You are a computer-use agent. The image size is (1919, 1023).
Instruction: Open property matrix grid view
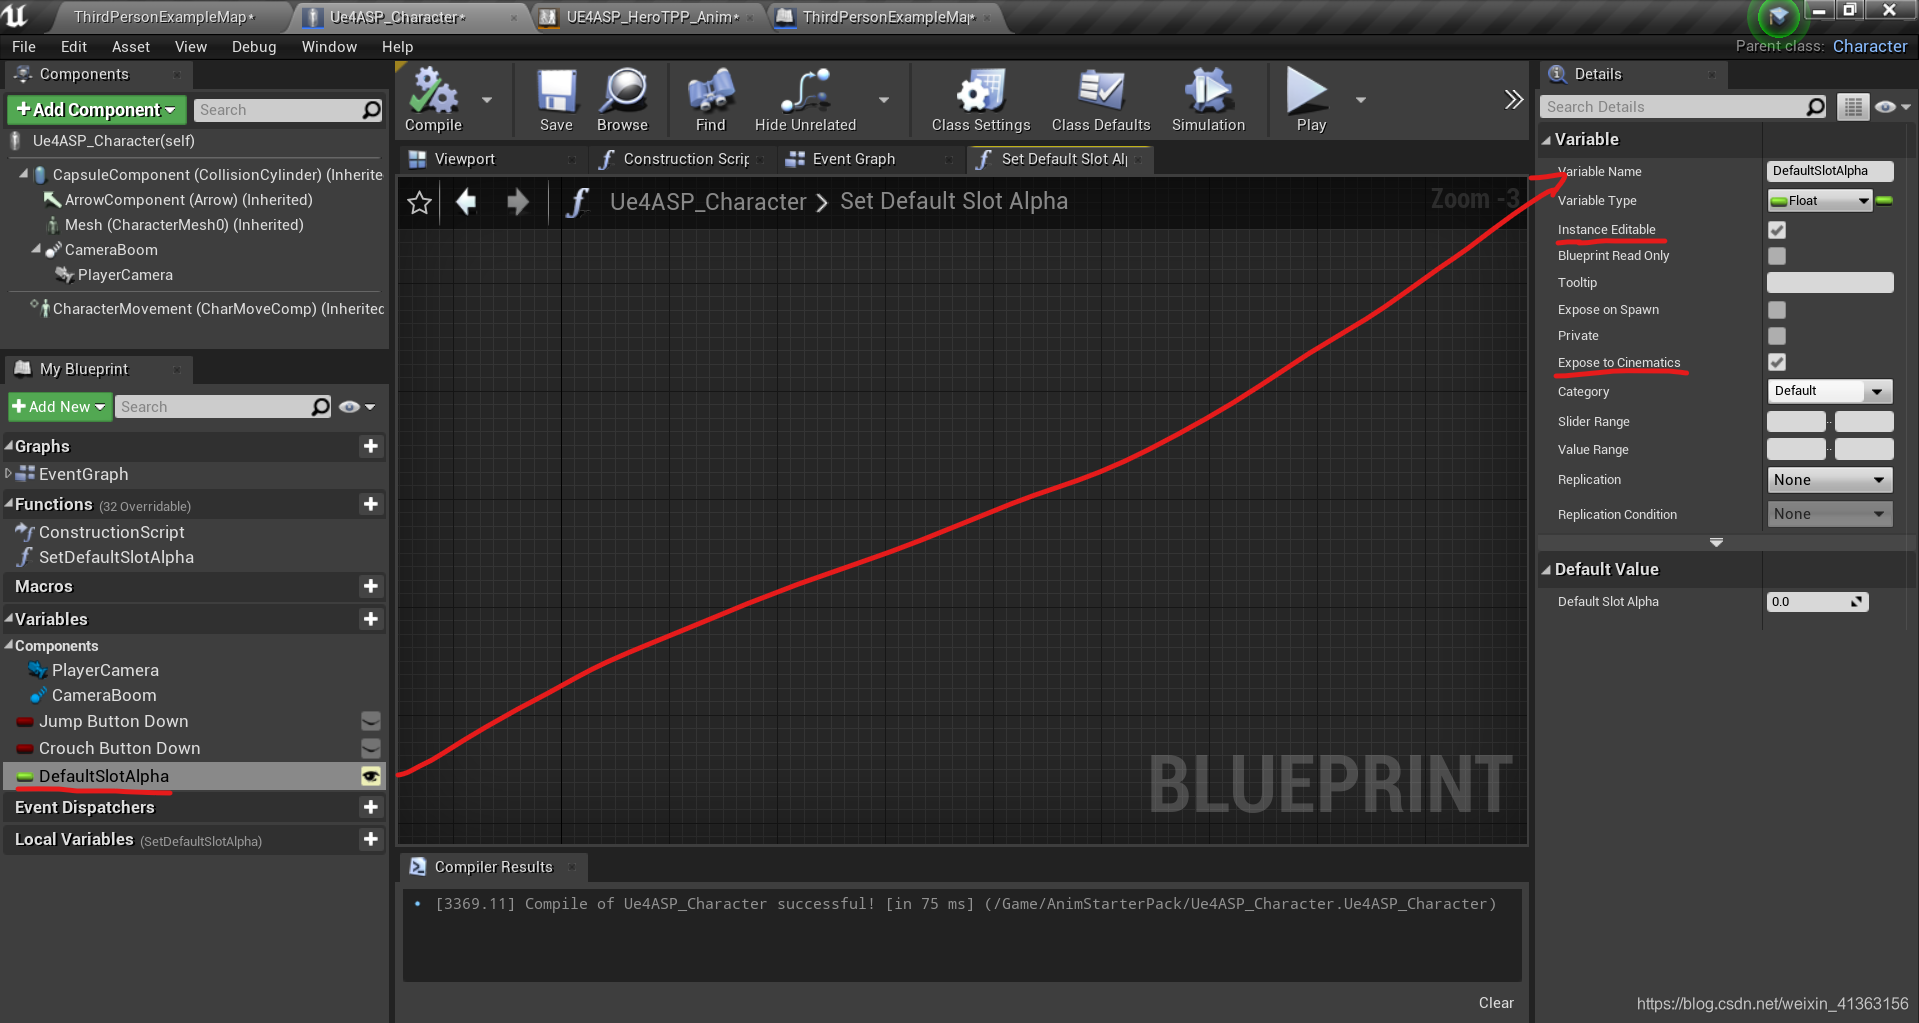pos(1853,107)
